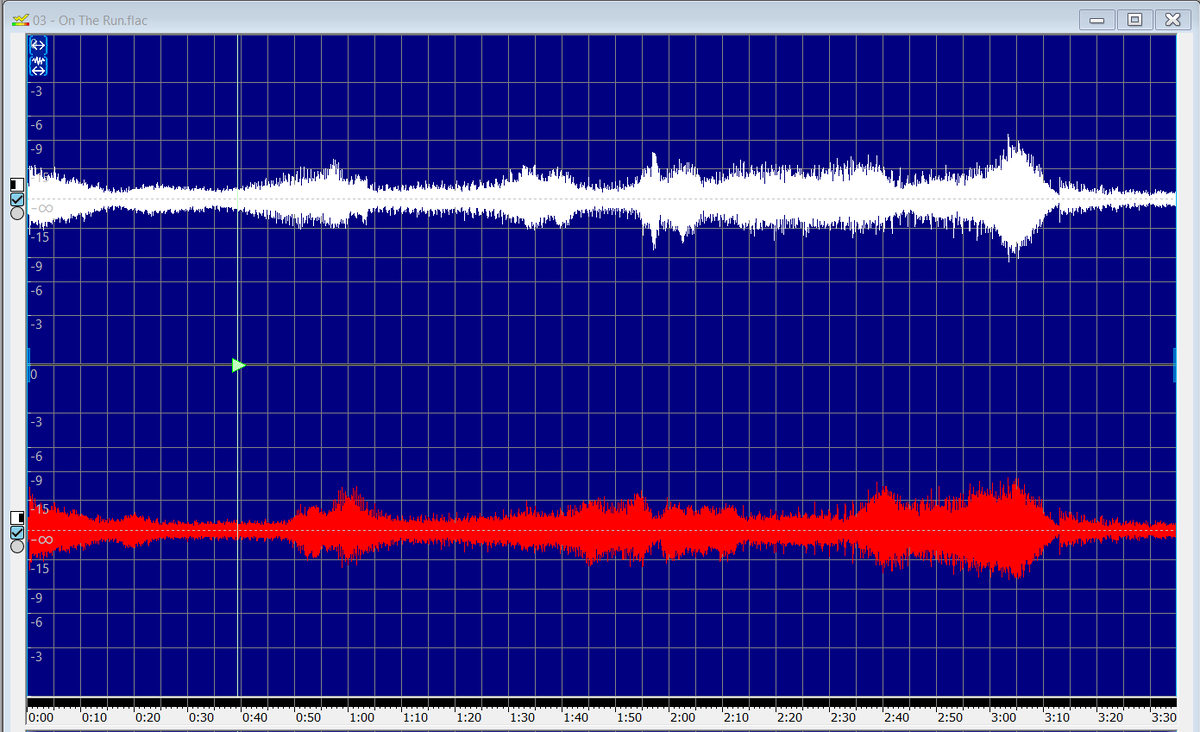Click the 3:10 mark on the timeline
The height and width of the screenshot is (732, 1200).
[1056, 717]
